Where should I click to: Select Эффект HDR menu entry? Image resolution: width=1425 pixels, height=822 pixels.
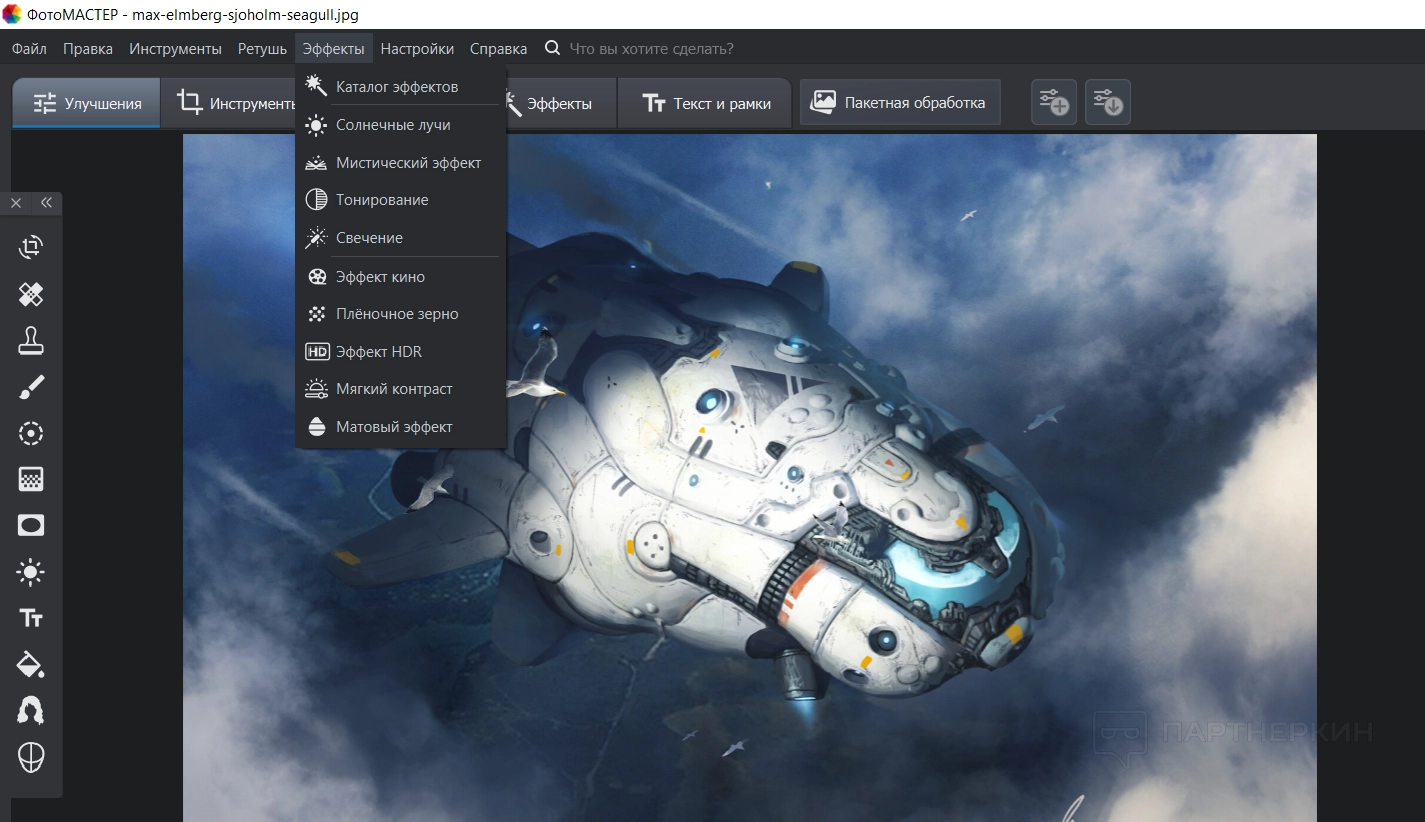click(x=378, y=352)
